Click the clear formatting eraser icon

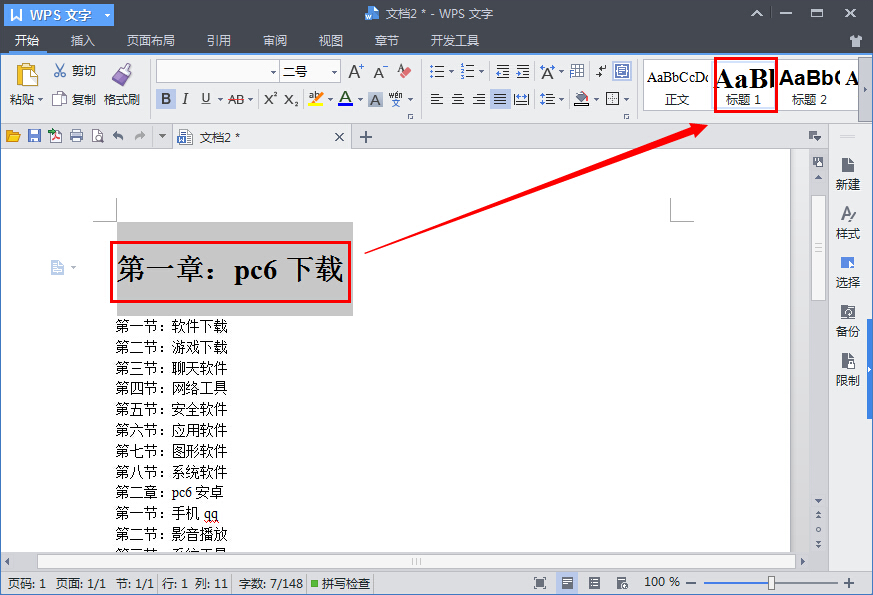click(404, 71)
